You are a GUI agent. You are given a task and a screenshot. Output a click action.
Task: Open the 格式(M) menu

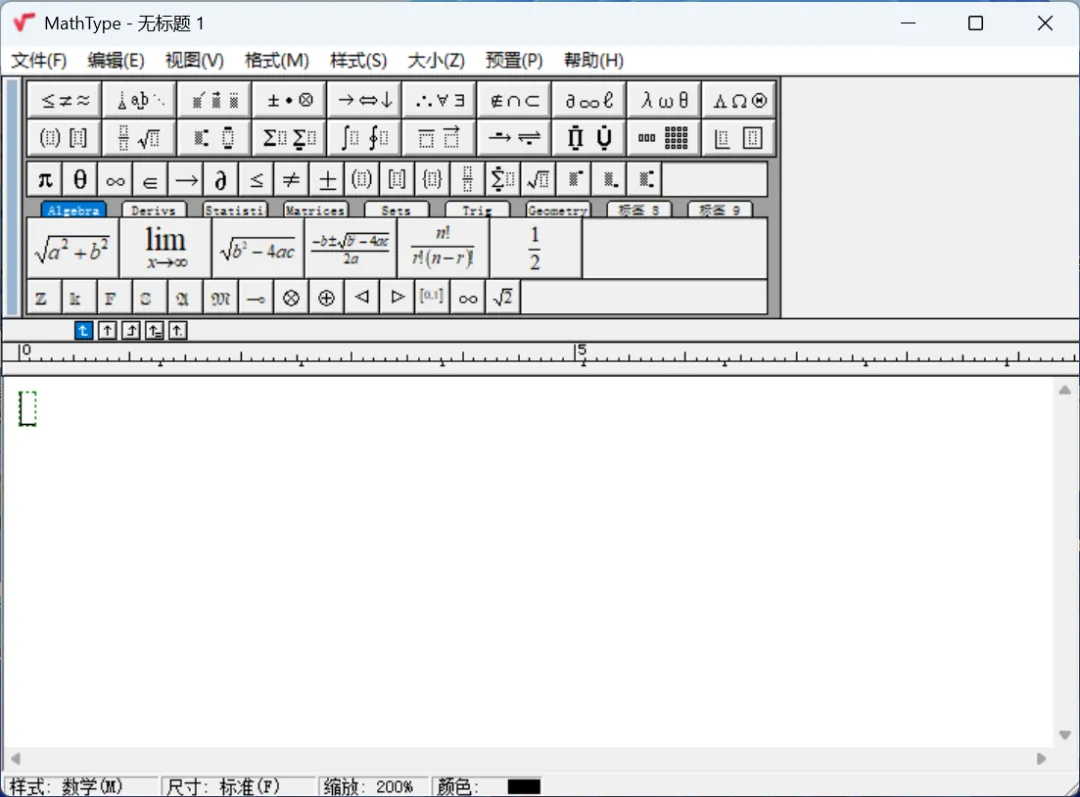(x=277, y=61)
